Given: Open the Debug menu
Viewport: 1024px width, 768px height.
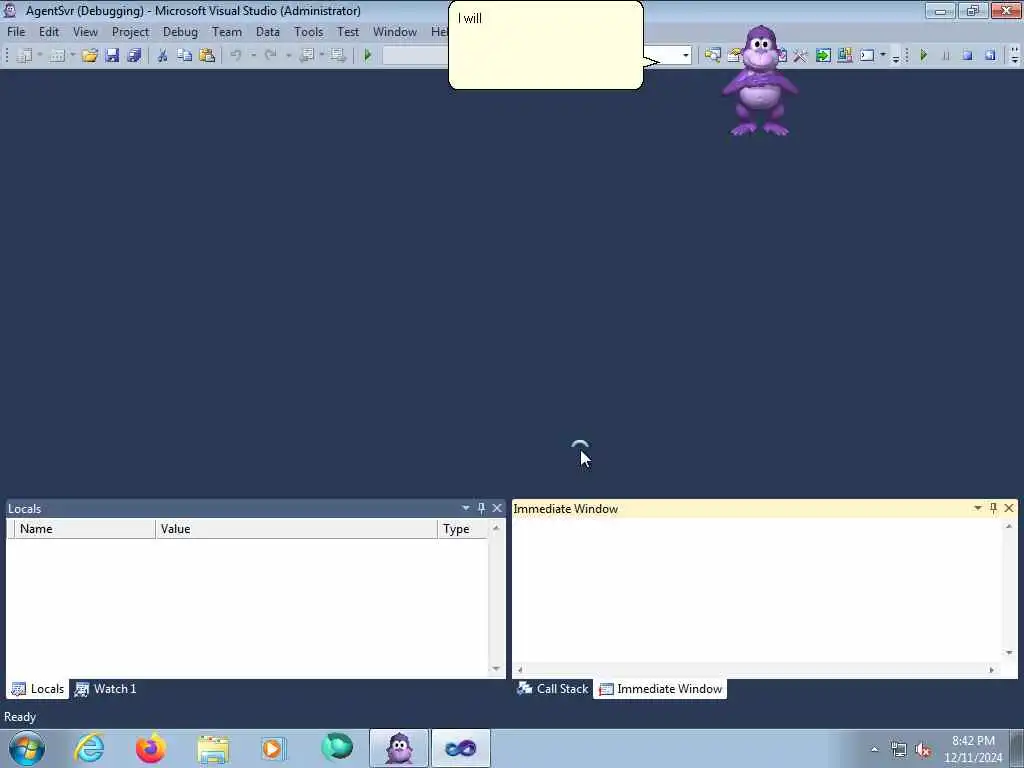Looking at the screenshot, I should (180, 31).
